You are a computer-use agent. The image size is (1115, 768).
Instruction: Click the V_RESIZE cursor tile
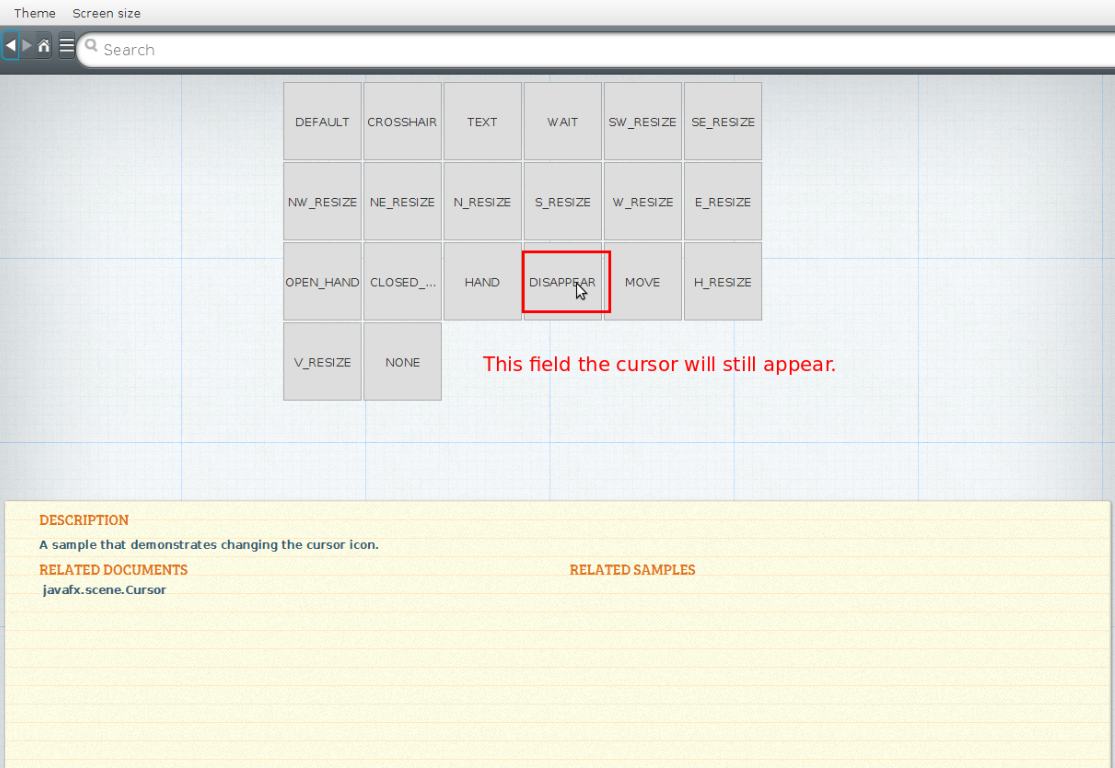coord(322,361)
